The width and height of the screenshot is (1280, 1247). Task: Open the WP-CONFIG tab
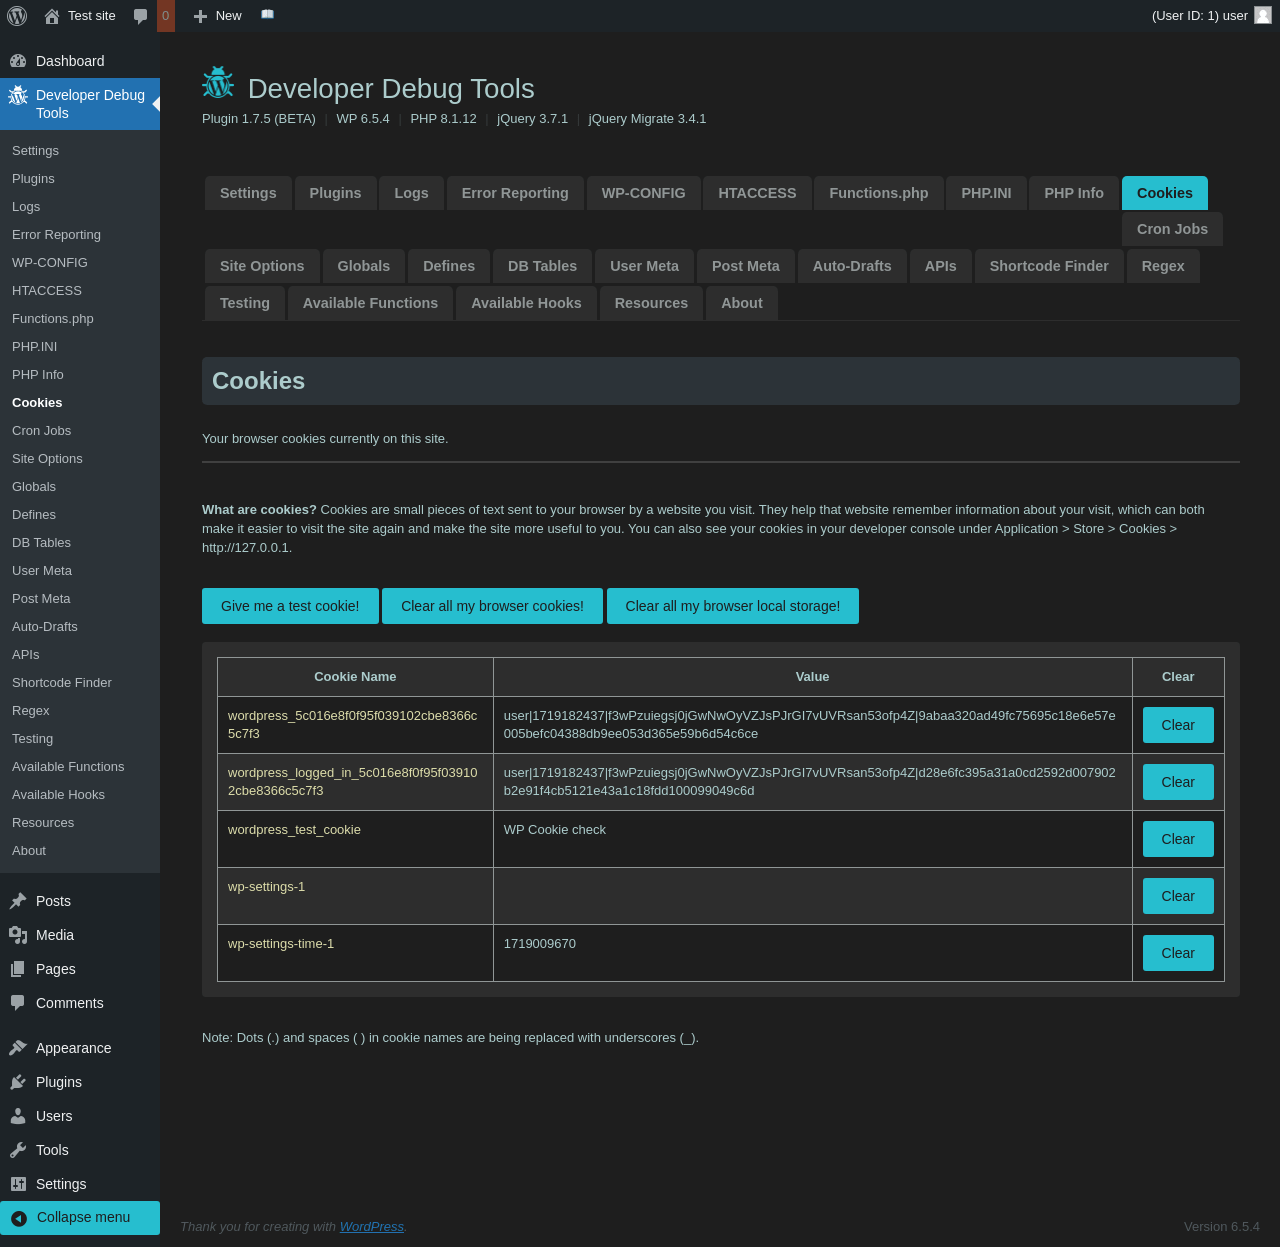643,193
